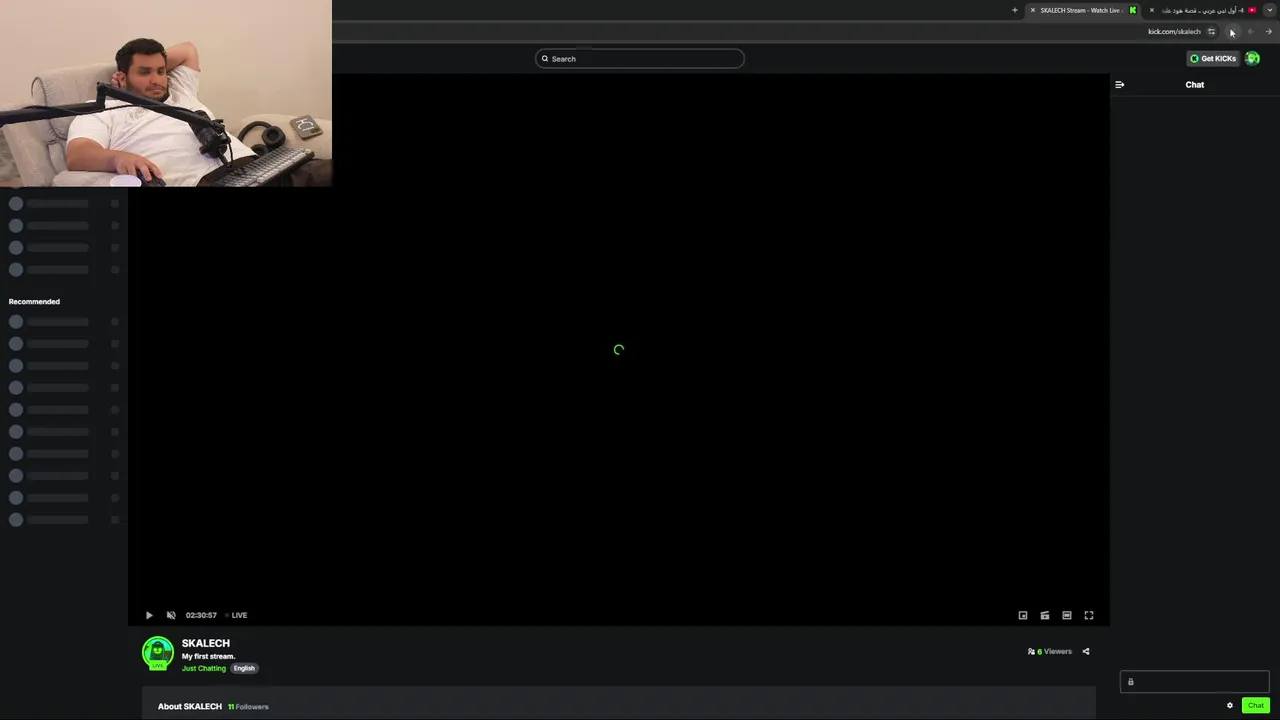The height and width of the screenshot is (720, 1280).
Task: Toggle theater mode in the player
Action: [x=1067, y=615]
